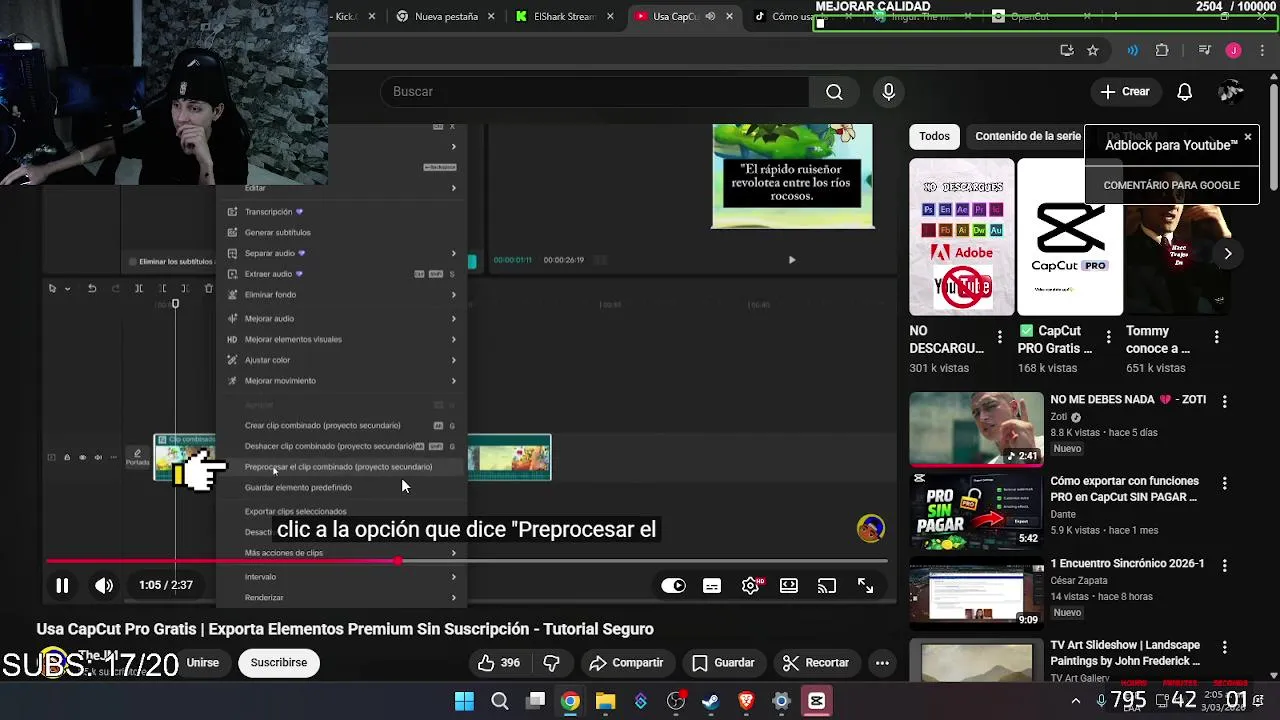Image resolution: width=1280 pixels, height=720 pixels.
Task: Mute the Usa CapCut tab audio icon
Action: (710, 16)
